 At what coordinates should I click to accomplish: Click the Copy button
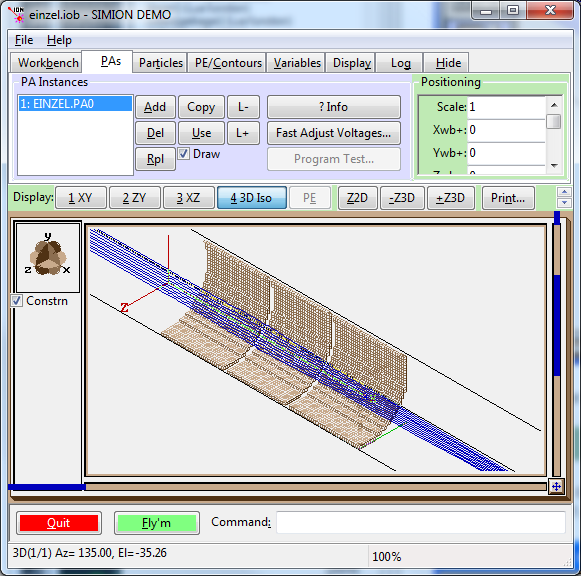[201, 107]
